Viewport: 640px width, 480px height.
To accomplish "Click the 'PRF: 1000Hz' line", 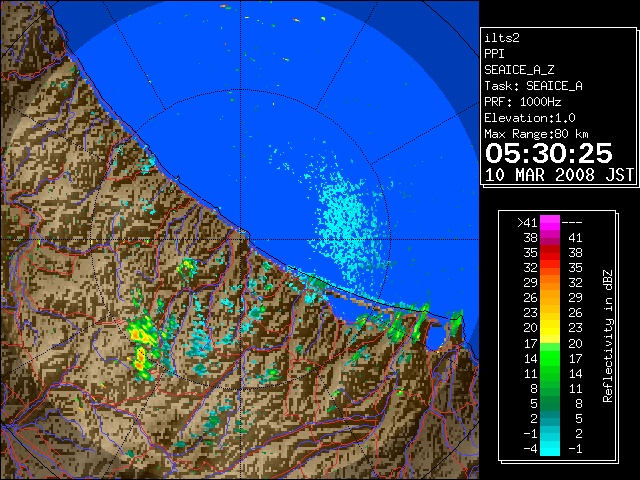I will click(x=523, y=102).
